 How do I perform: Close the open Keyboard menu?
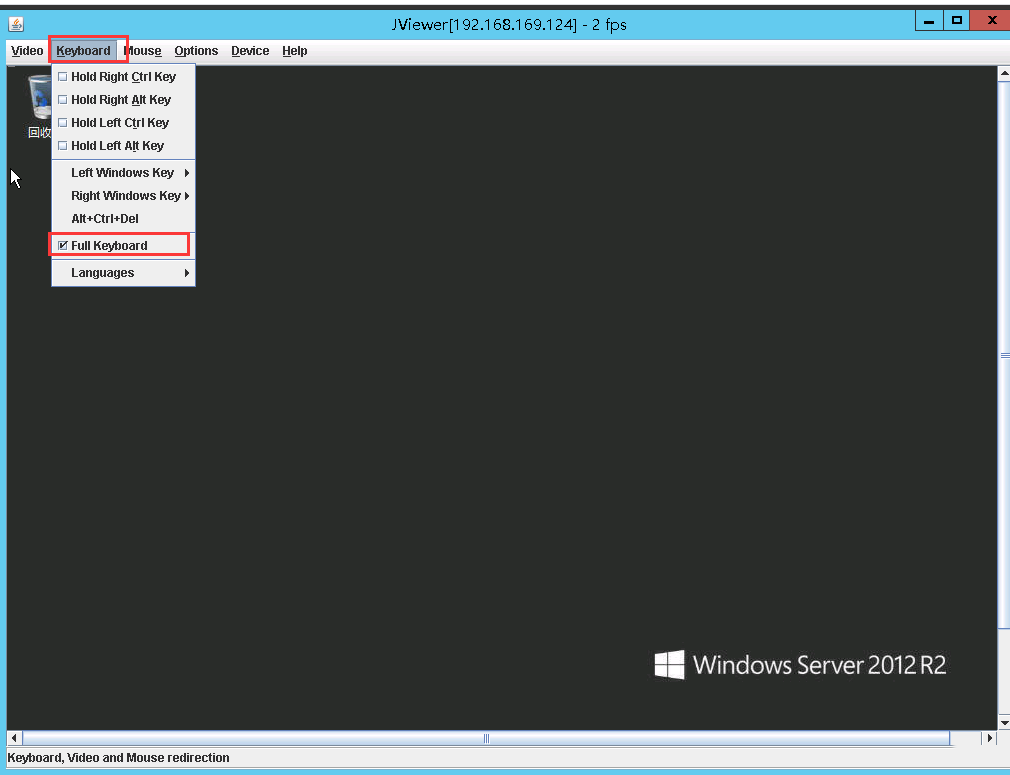(83, 51)
